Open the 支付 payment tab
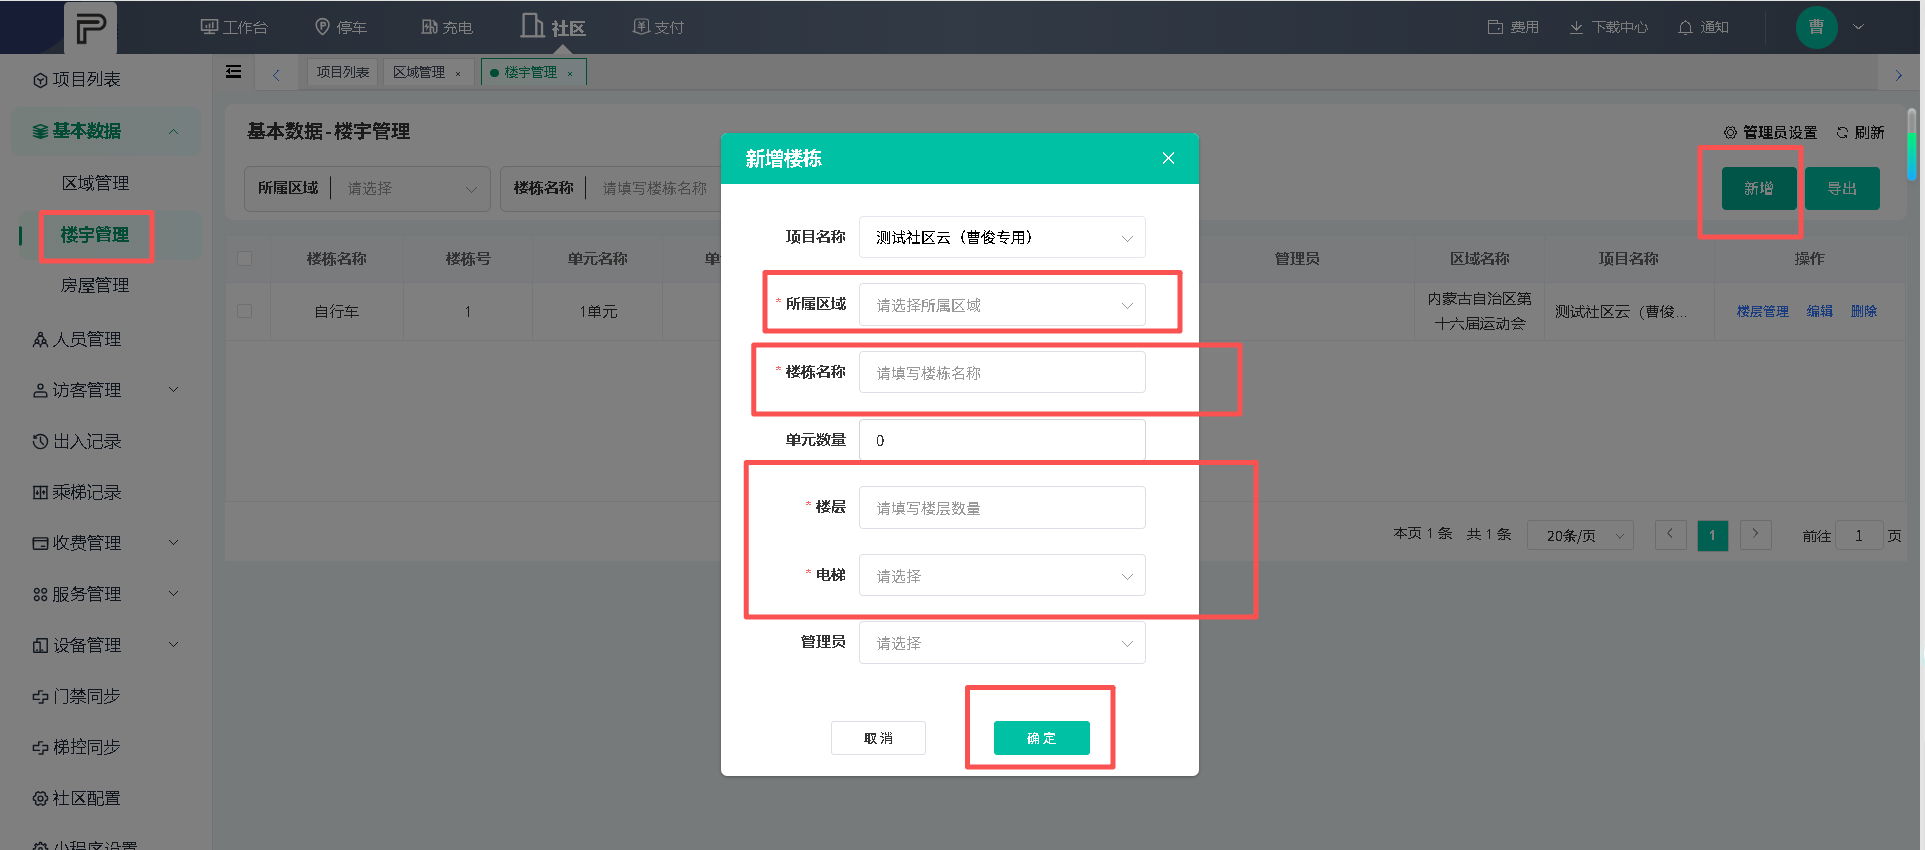 point(658,27)
